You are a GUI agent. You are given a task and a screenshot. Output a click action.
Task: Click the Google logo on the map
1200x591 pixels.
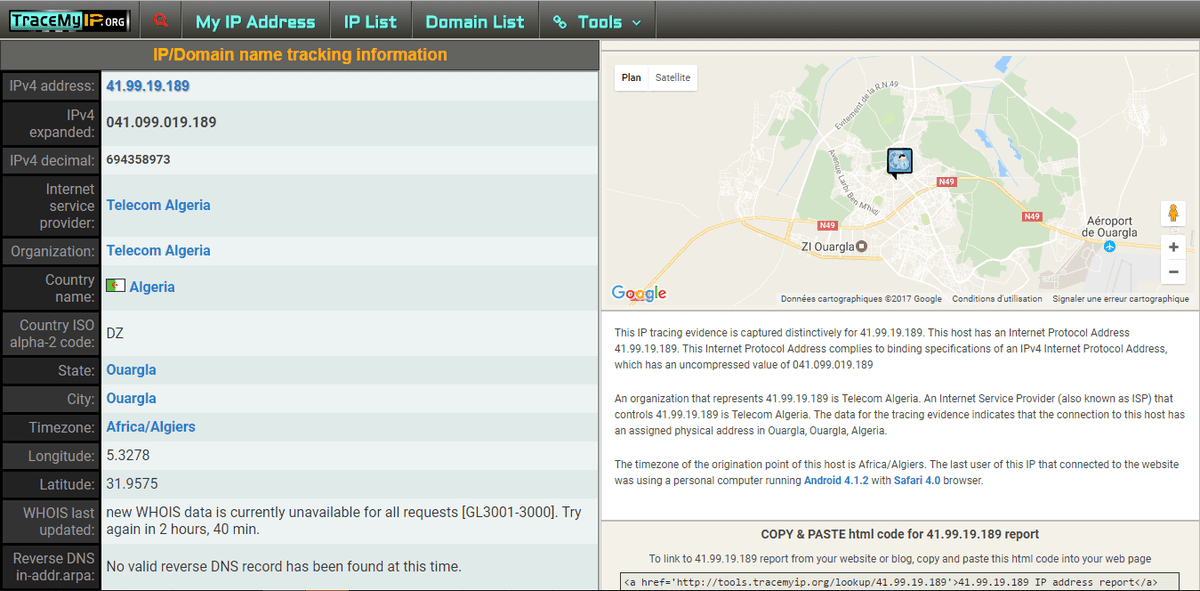pyautogui.click(x=639, y=293)
